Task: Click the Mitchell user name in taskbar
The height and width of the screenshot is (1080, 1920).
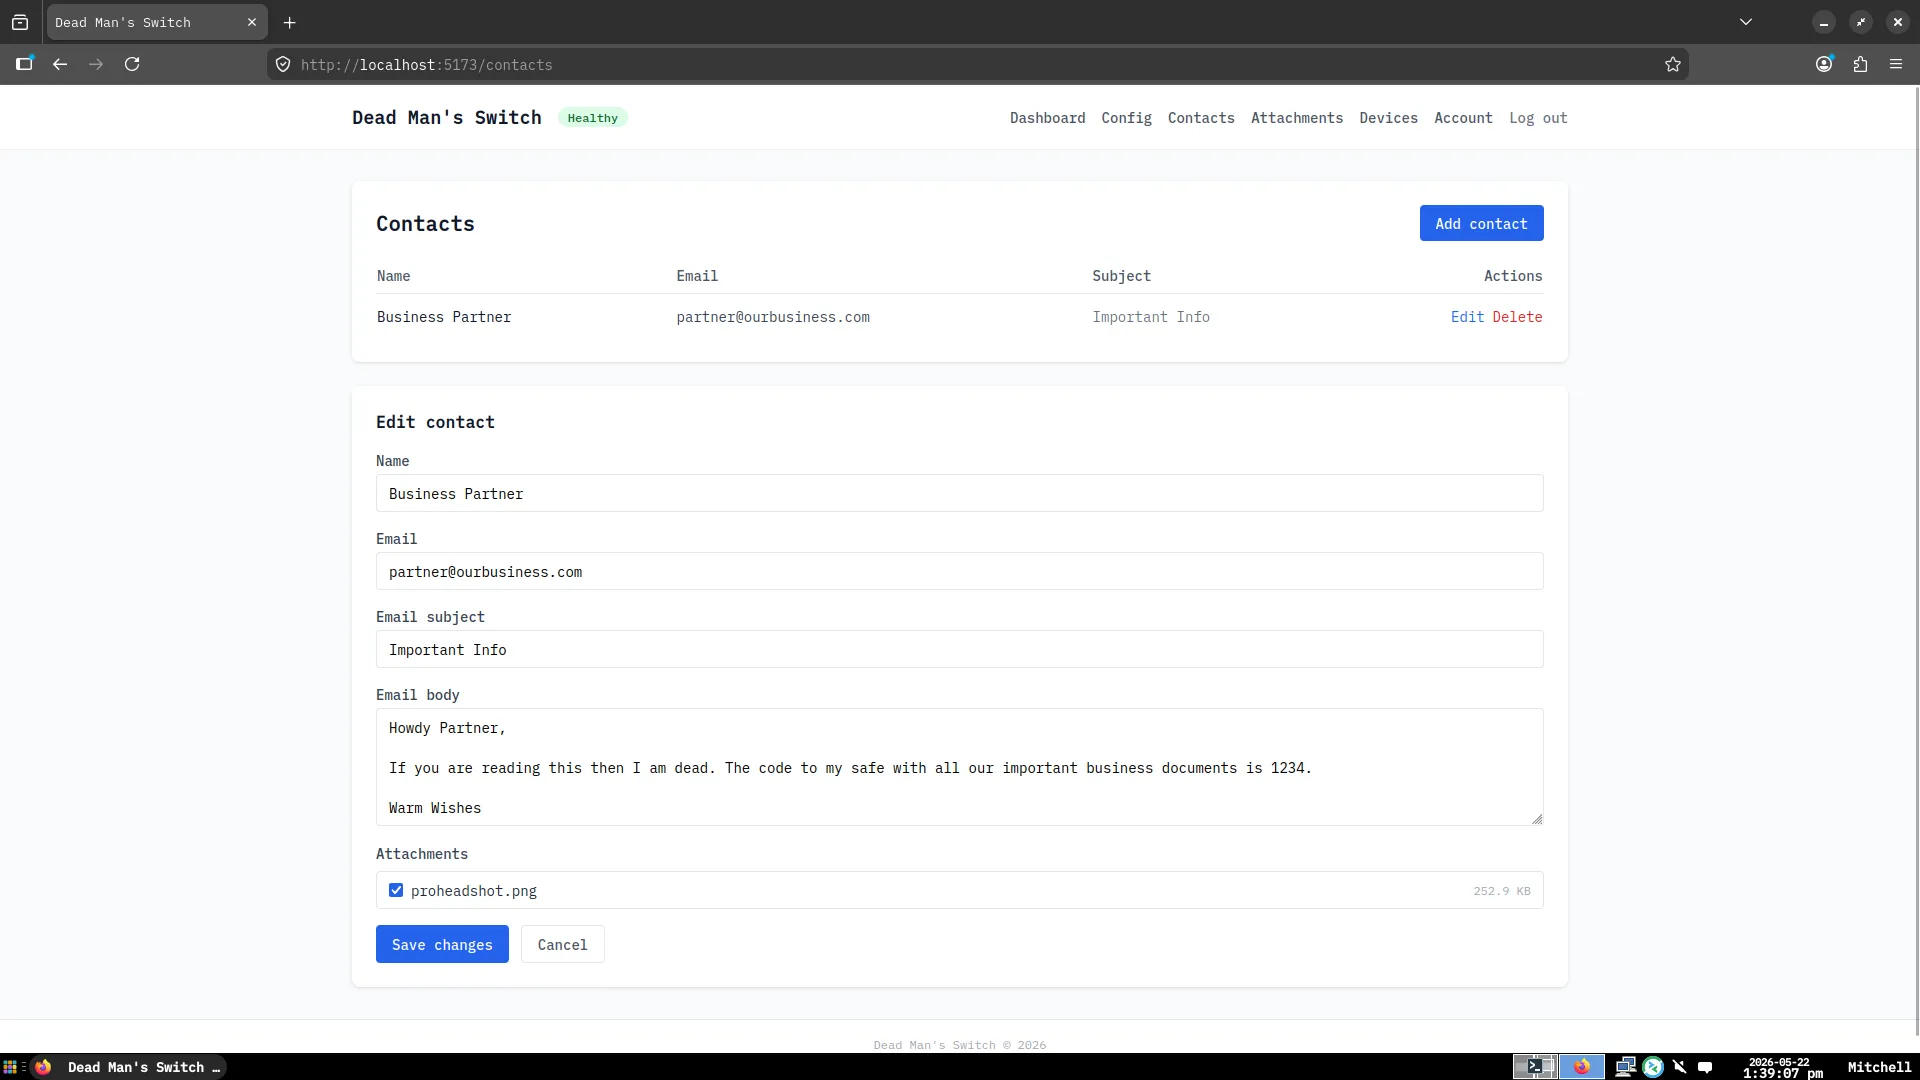Action: pyautogui.click(x=1879, y=1067)
